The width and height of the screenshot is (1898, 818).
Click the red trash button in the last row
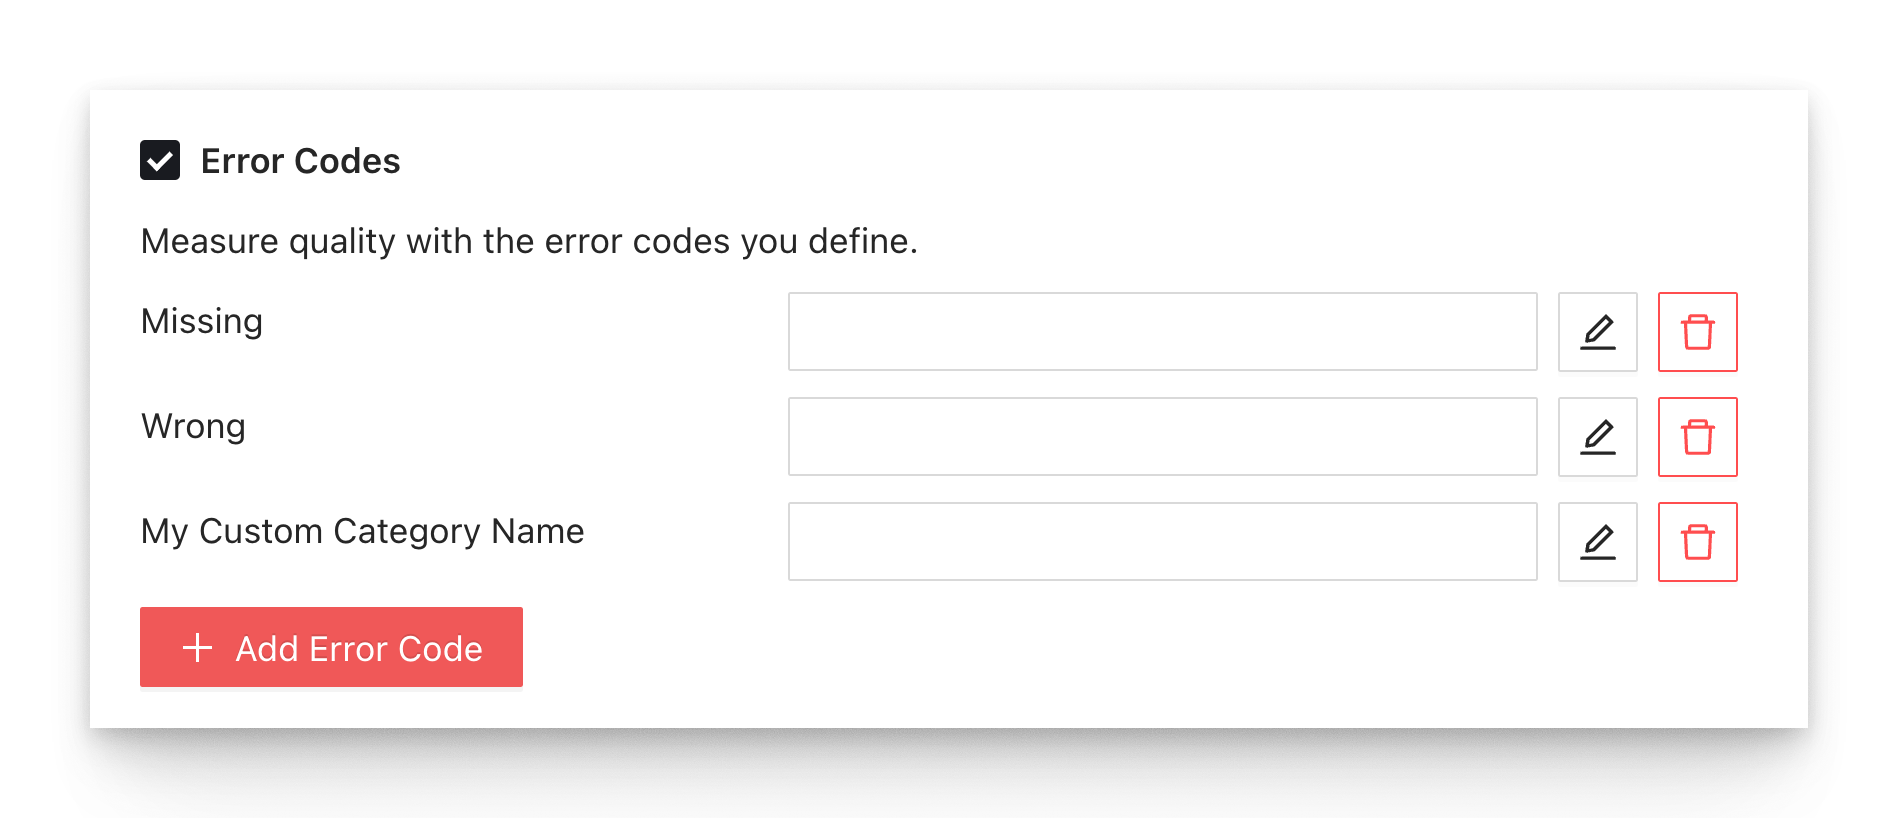click(x=1697, y=542)
